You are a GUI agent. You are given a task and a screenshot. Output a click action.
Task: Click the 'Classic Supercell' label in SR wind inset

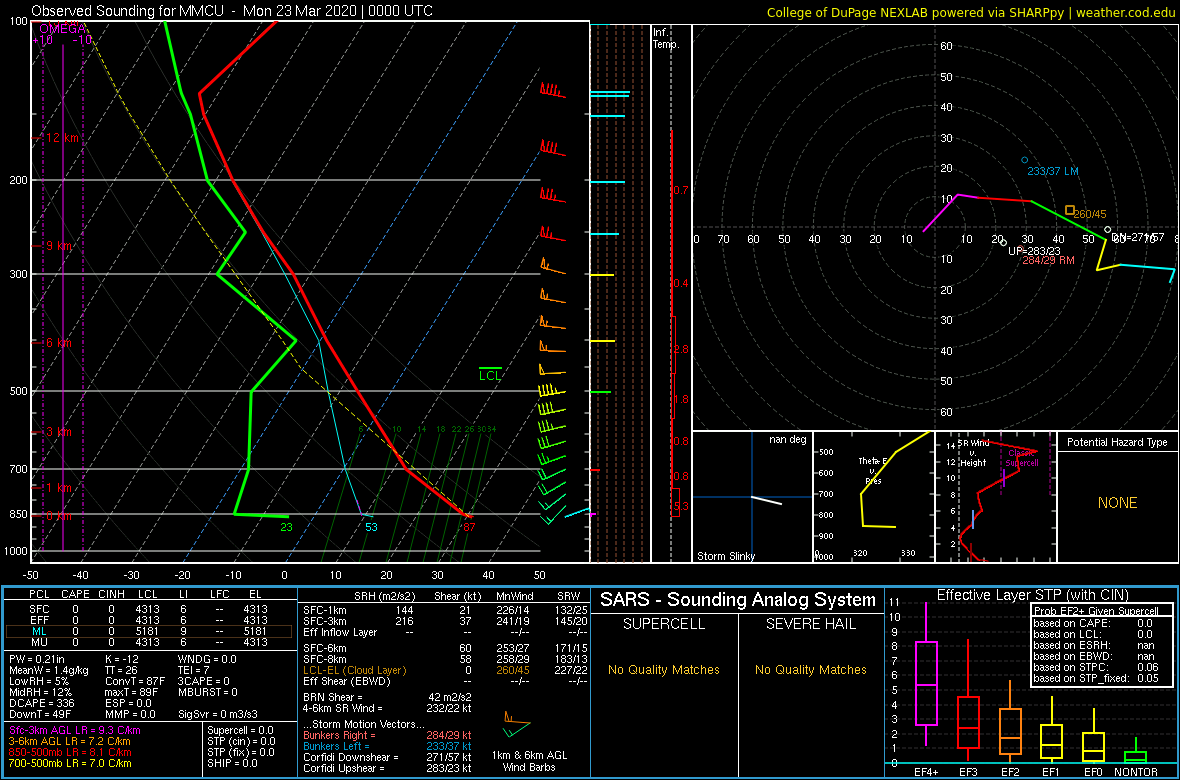click(1022, 458)
